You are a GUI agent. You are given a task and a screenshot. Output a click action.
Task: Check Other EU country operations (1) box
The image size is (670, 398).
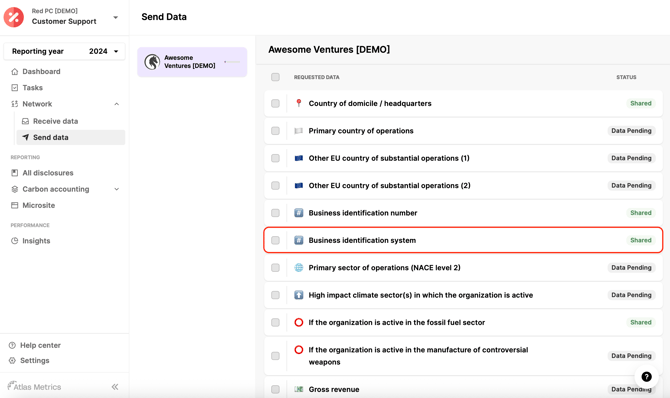(x=275, y=158)
